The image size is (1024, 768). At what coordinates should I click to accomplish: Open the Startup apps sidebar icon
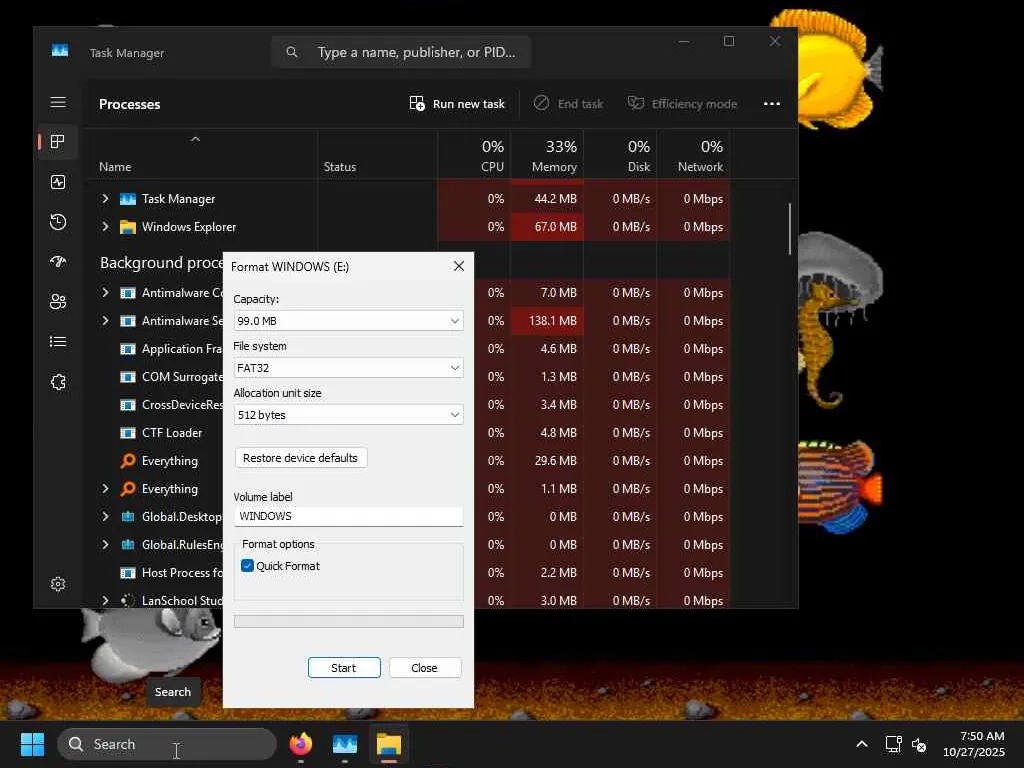click(x=58, y=262)
